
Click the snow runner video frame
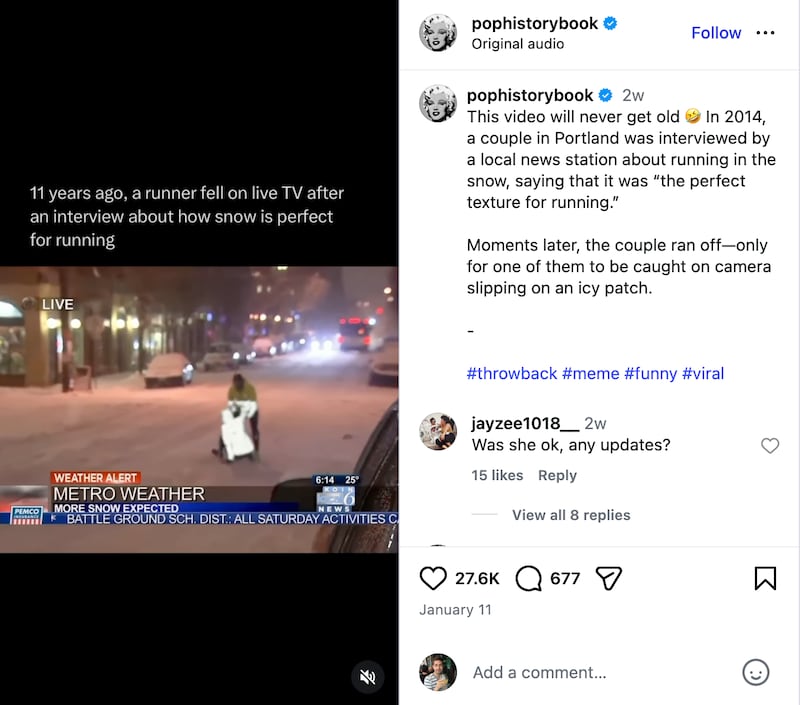tap(199, 410)
